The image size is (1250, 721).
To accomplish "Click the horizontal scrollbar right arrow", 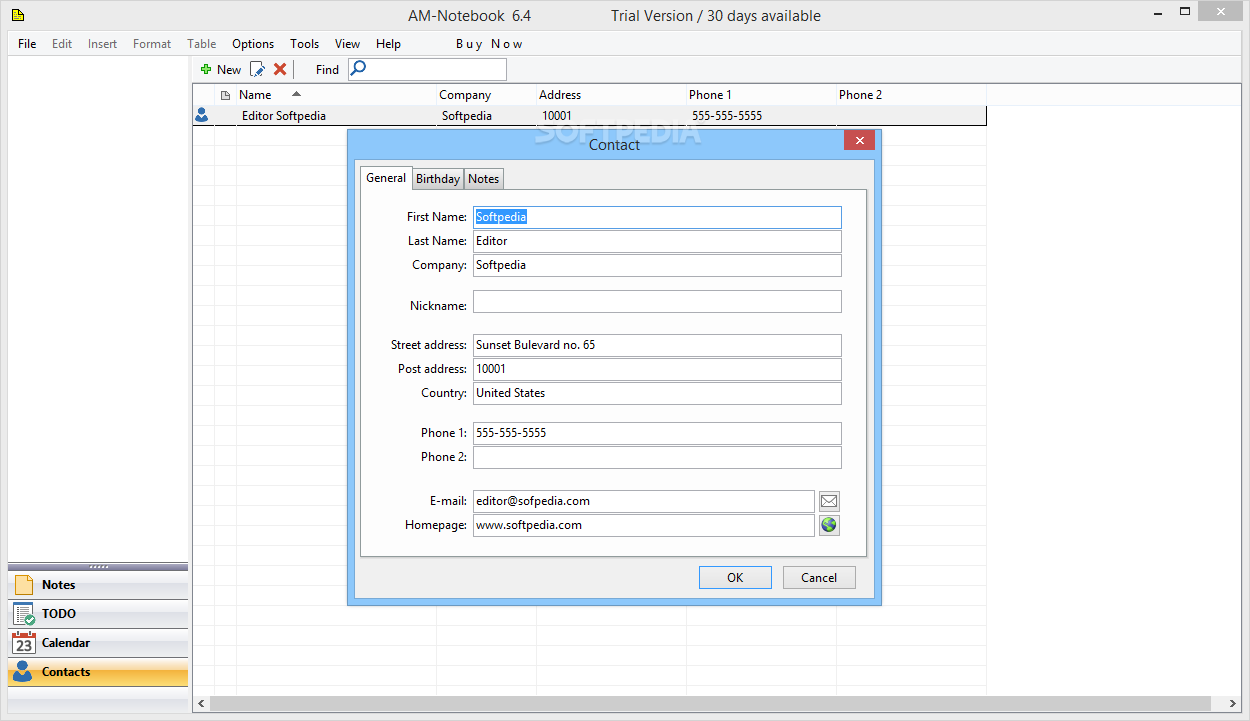I will point(1233,704).
